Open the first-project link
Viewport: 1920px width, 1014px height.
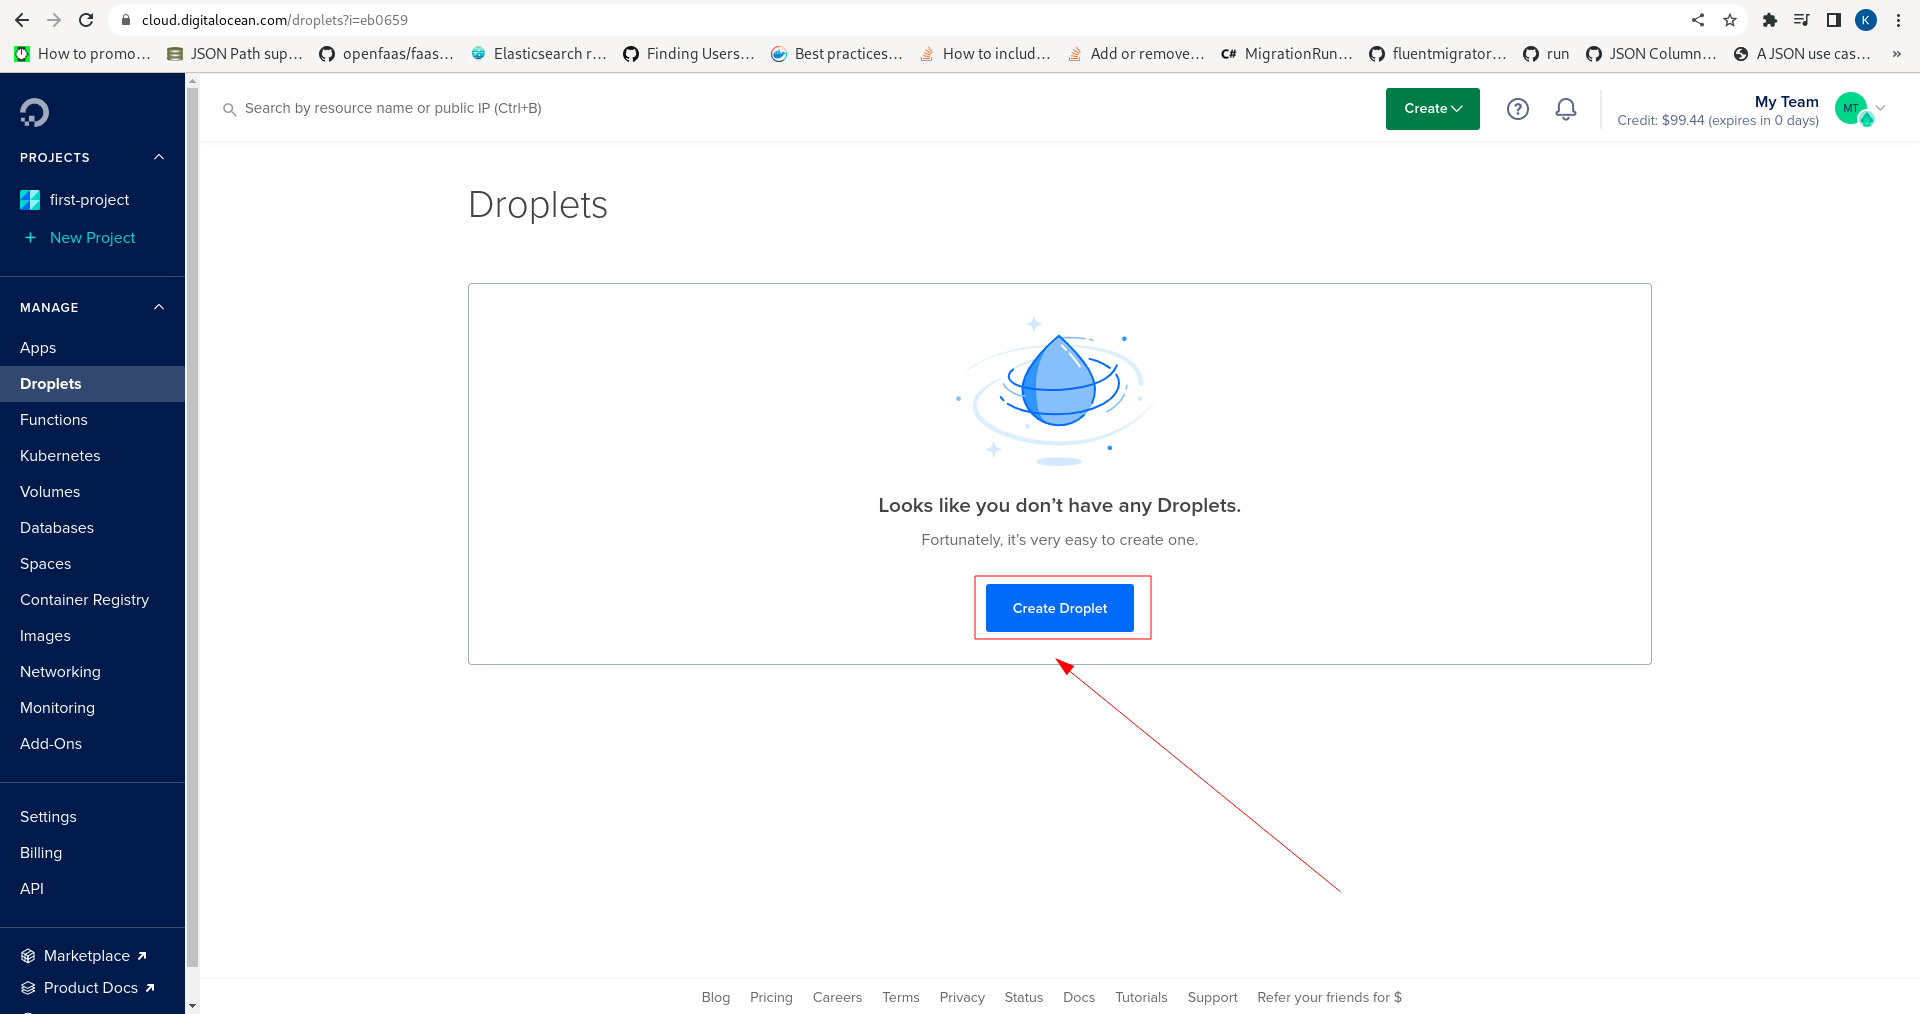[89, 200]
